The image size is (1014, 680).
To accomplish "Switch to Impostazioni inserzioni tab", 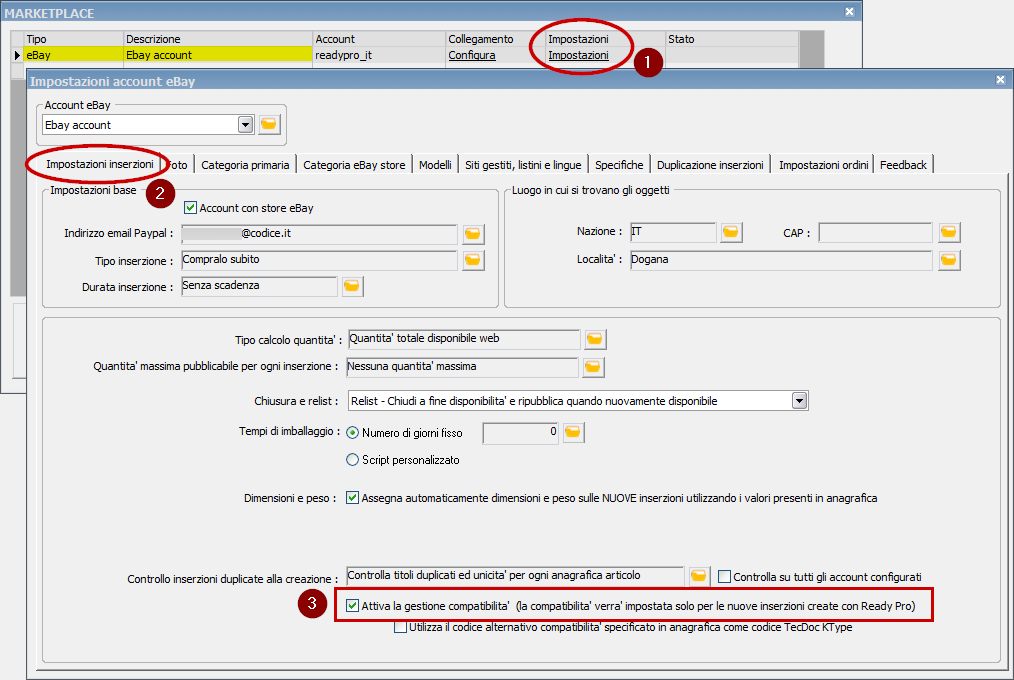I will coord(100,164).
